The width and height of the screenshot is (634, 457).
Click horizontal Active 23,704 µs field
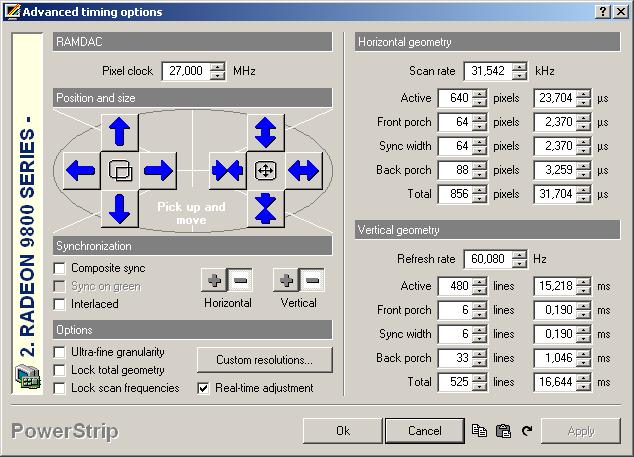[556, 98]
